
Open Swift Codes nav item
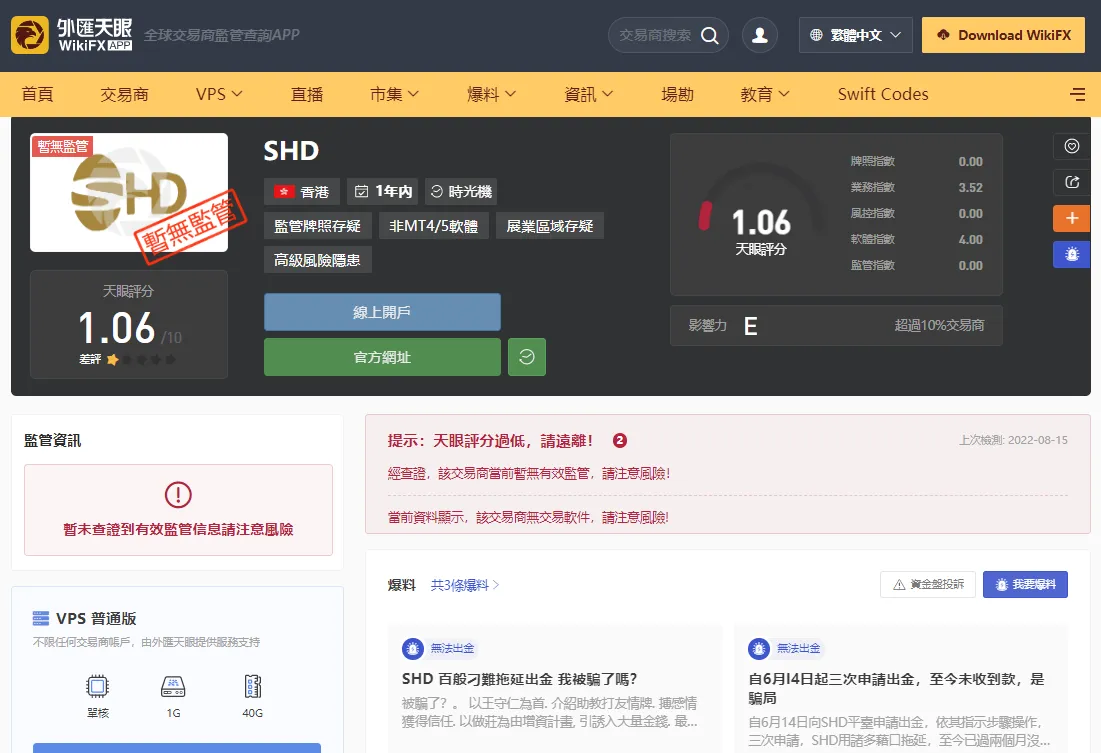(883, 94)
